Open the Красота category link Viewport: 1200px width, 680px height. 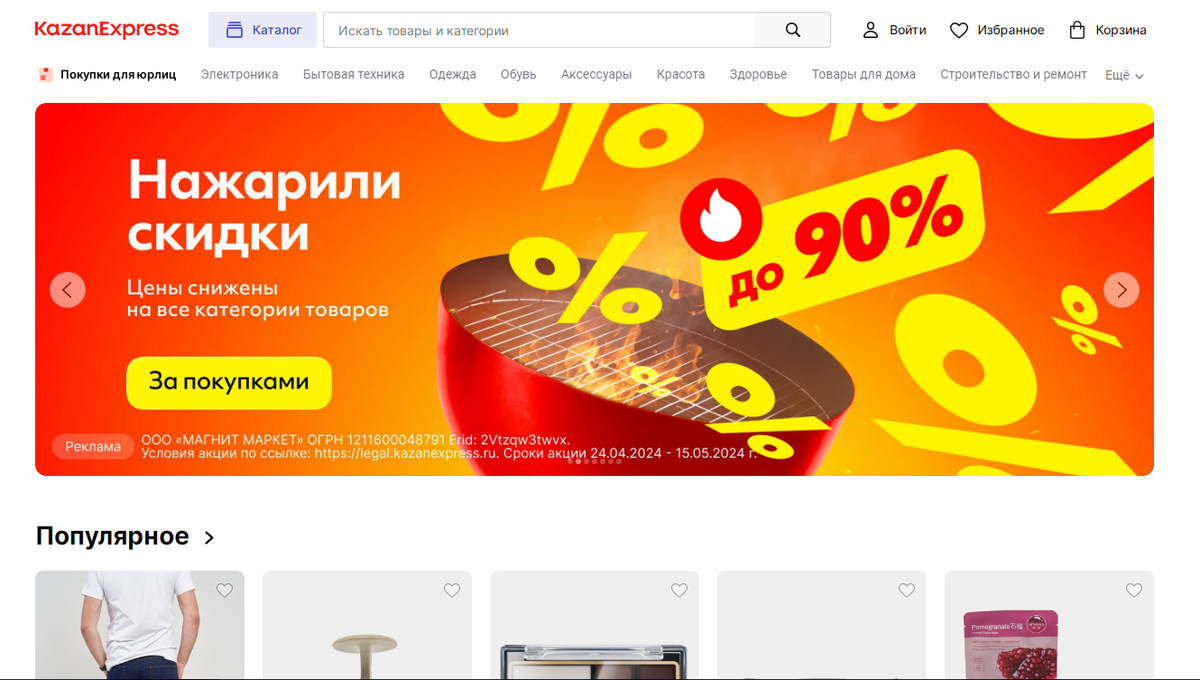click(681, 74)
